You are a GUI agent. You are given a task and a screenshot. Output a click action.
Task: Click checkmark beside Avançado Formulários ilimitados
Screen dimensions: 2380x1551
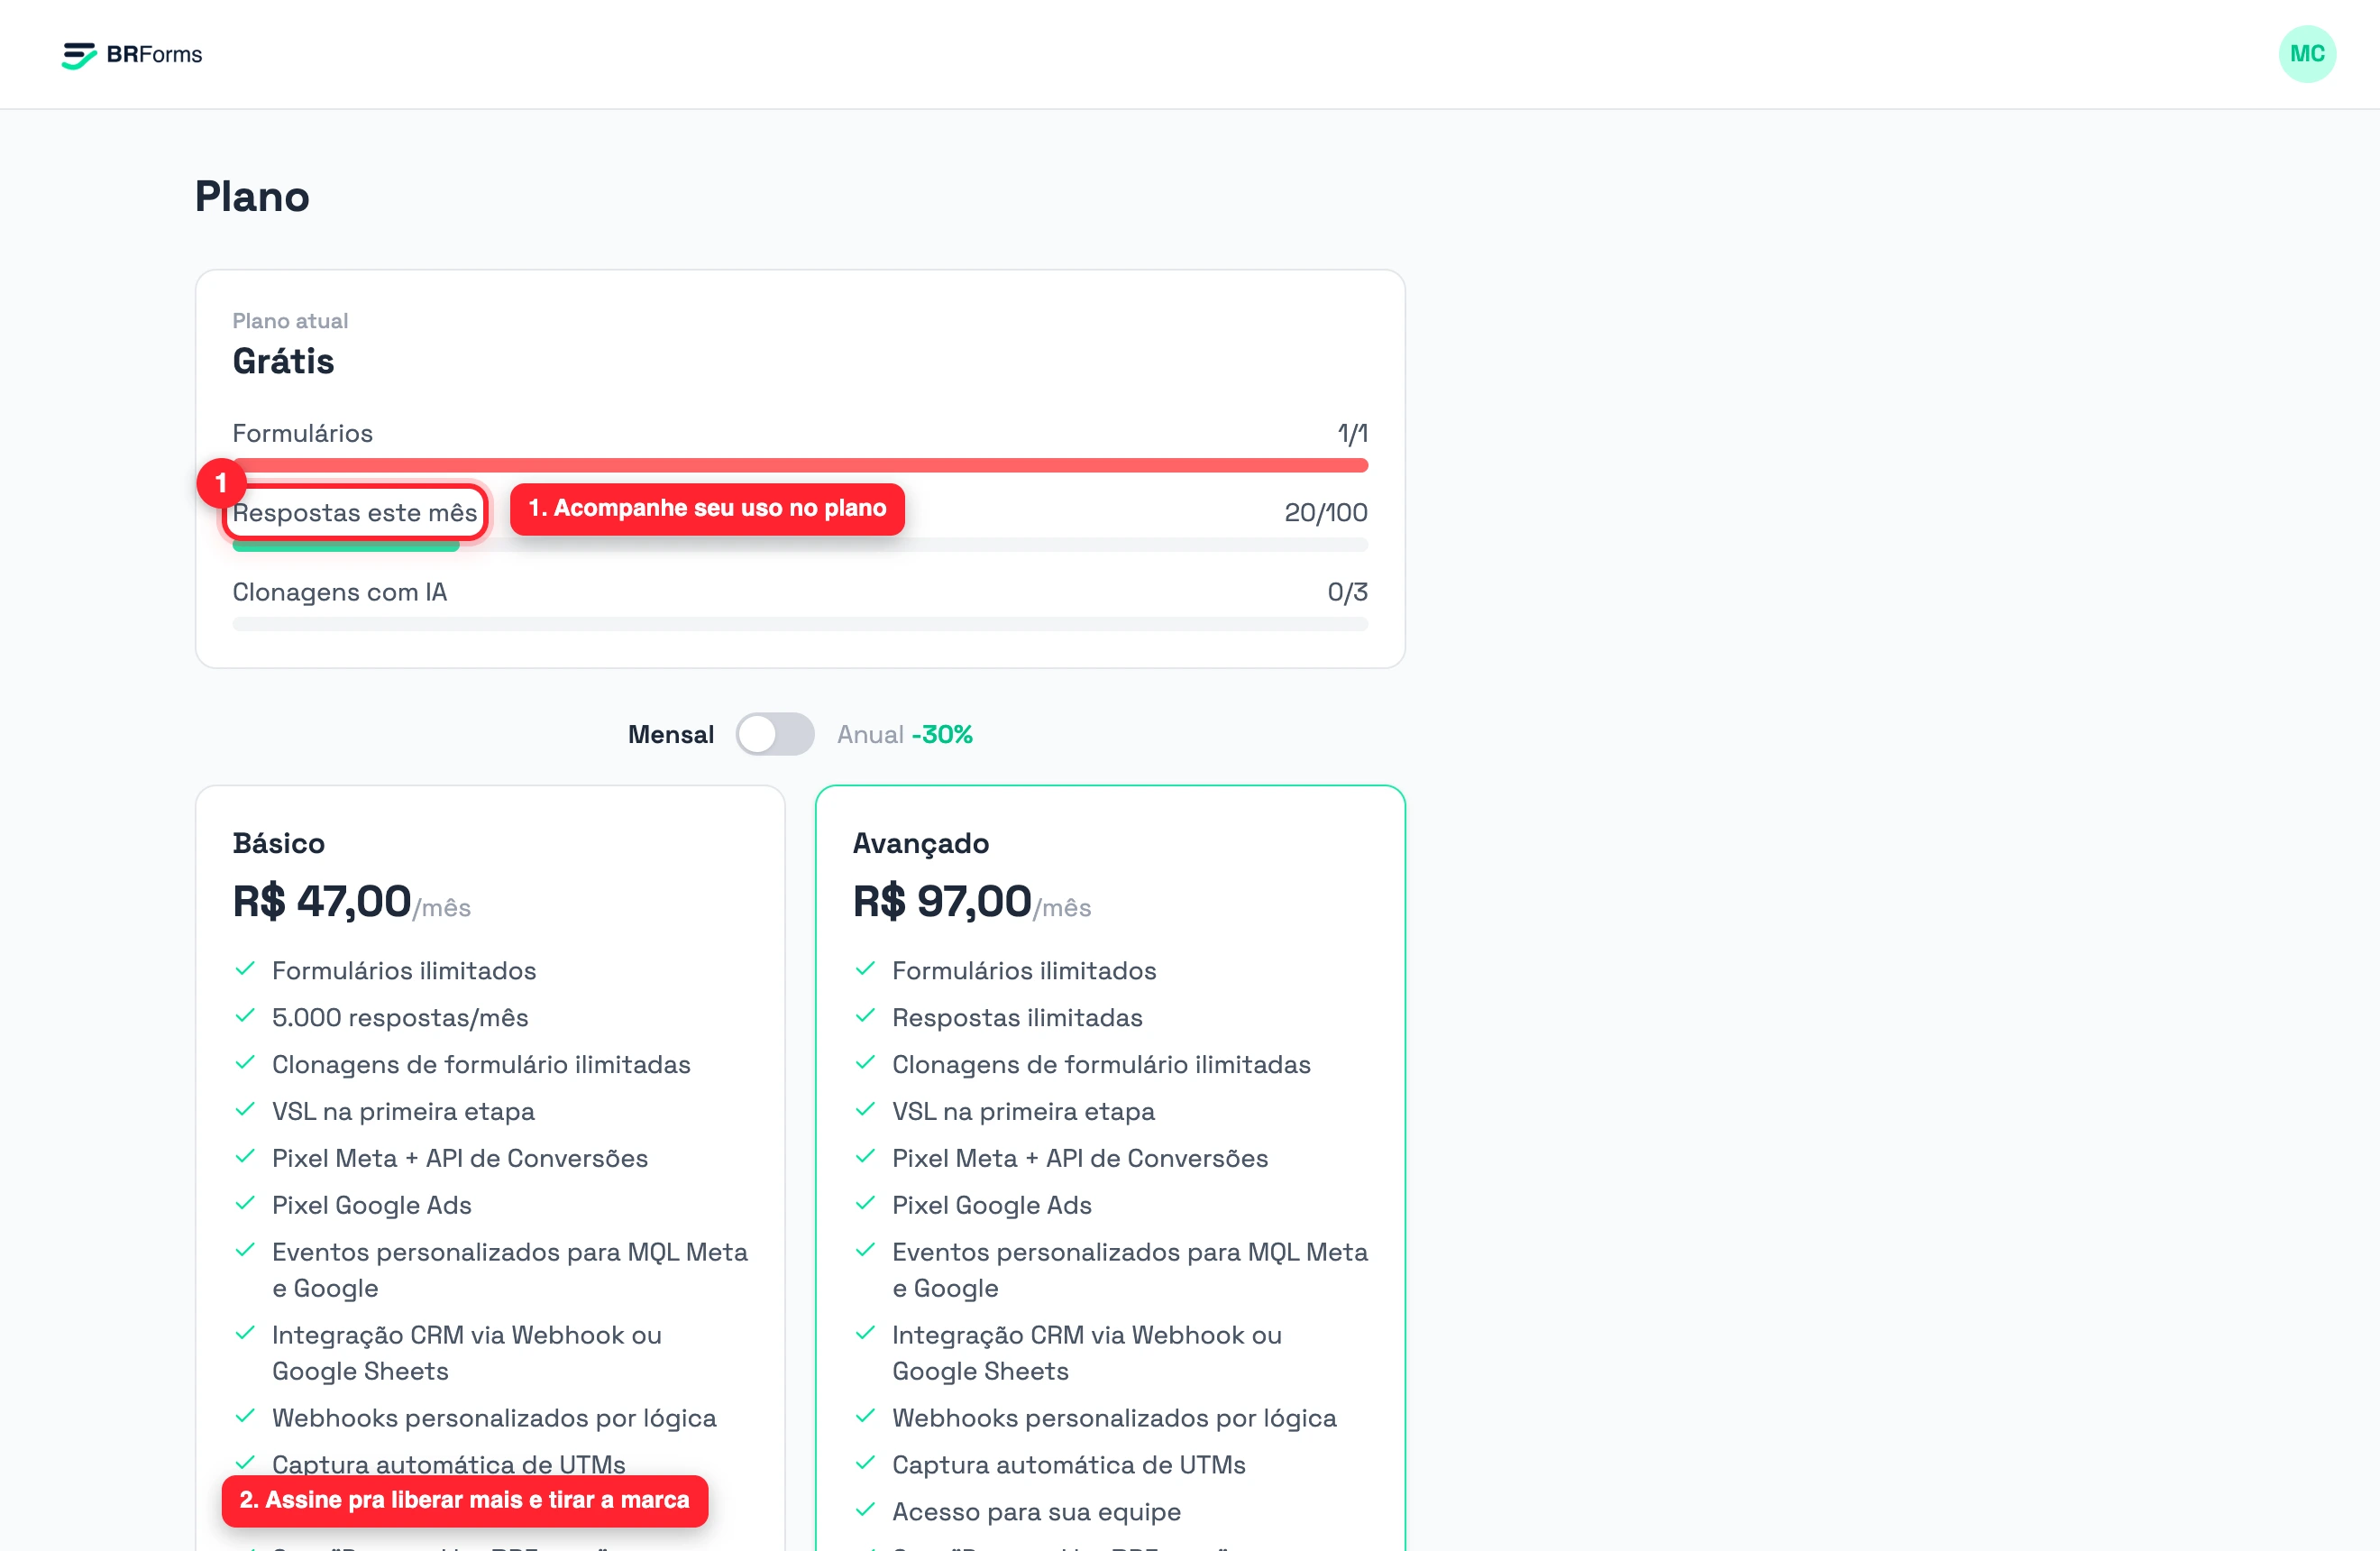coord(865,969)
